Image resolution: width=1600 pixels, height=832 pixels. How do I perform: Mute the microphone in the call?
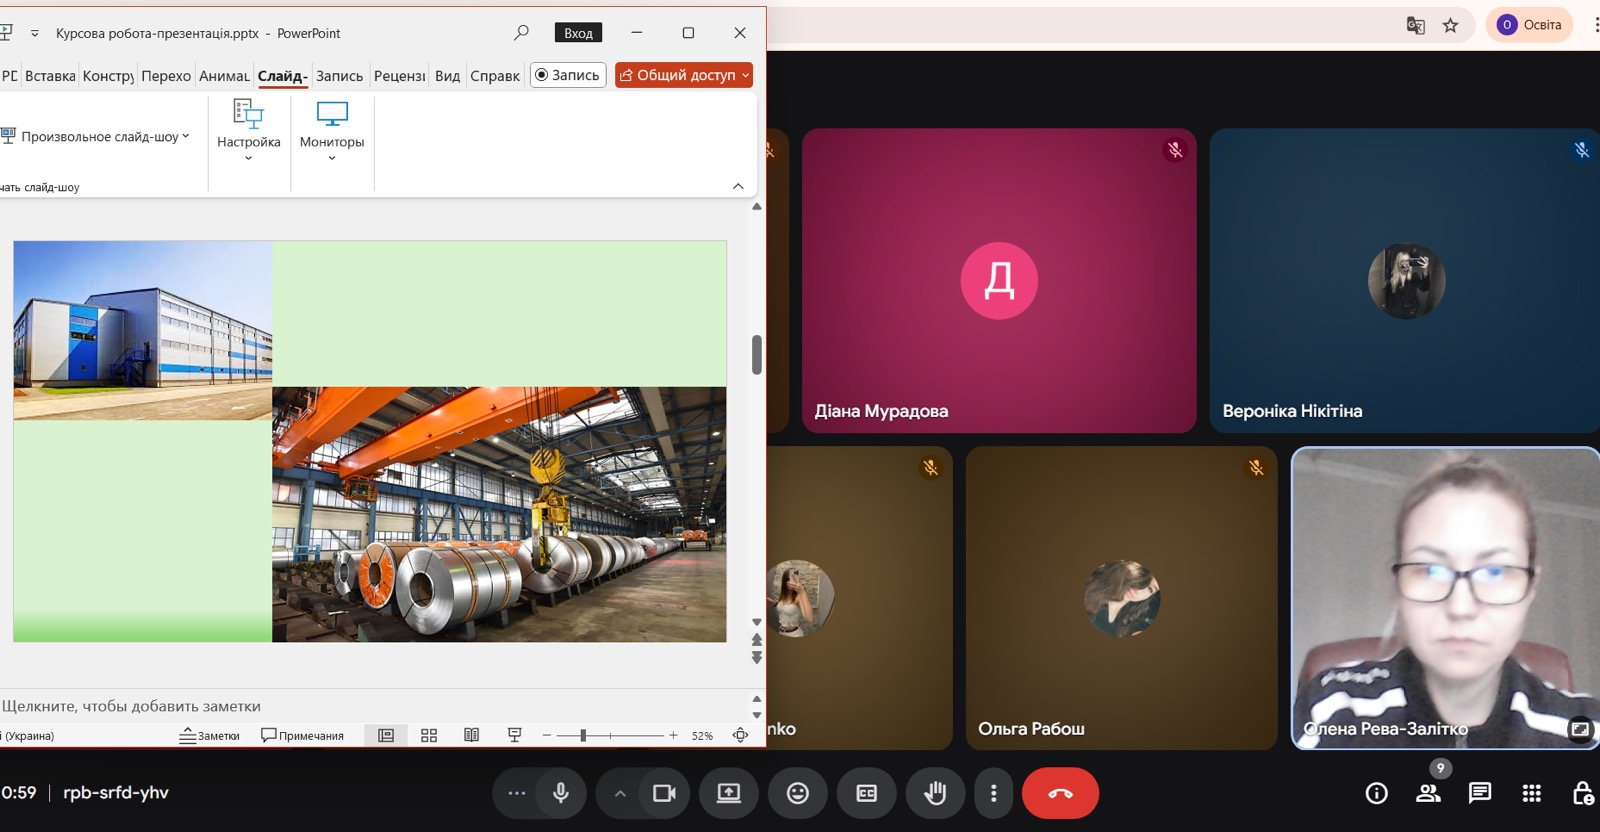click(x=561, y=793)
